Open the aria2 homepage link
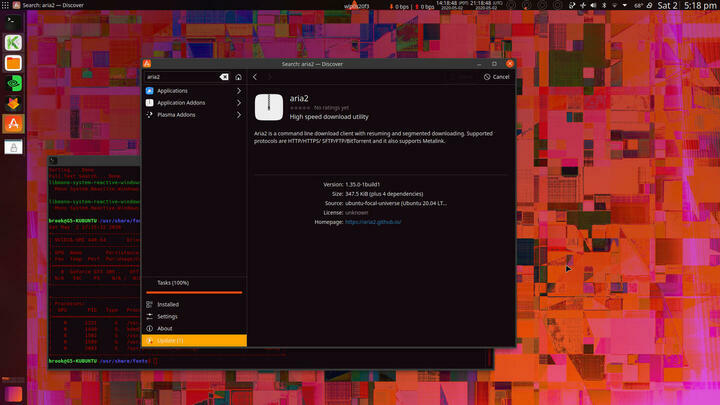720x405 pixels. point(373,222)
